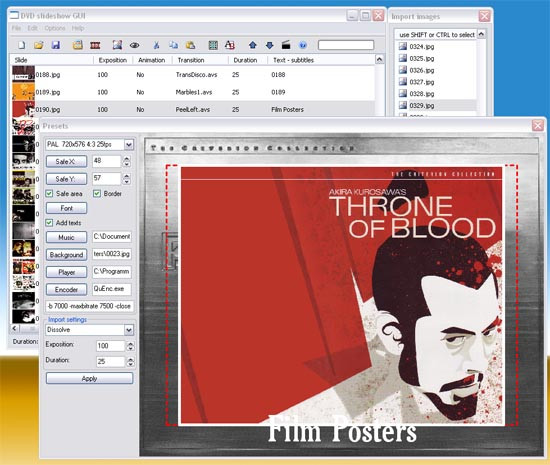Click the Background button
This screenshot has width=550, height=465.
pos(66,255)
